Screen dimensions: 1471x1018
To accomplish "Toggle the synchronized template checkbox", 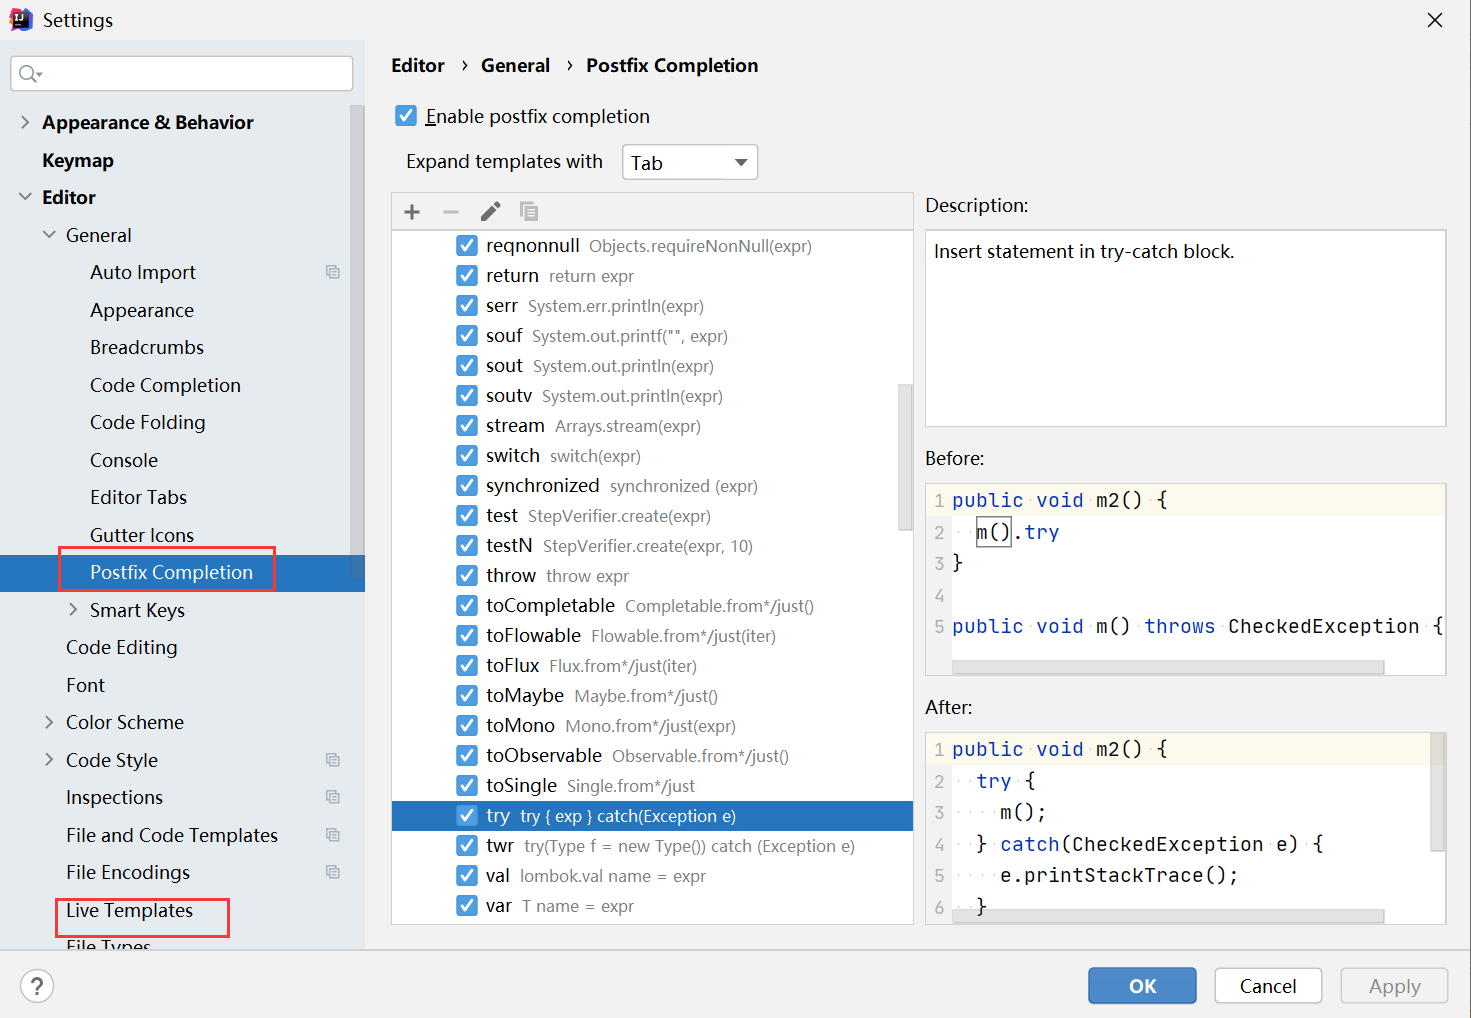I will tap(467, 486).
